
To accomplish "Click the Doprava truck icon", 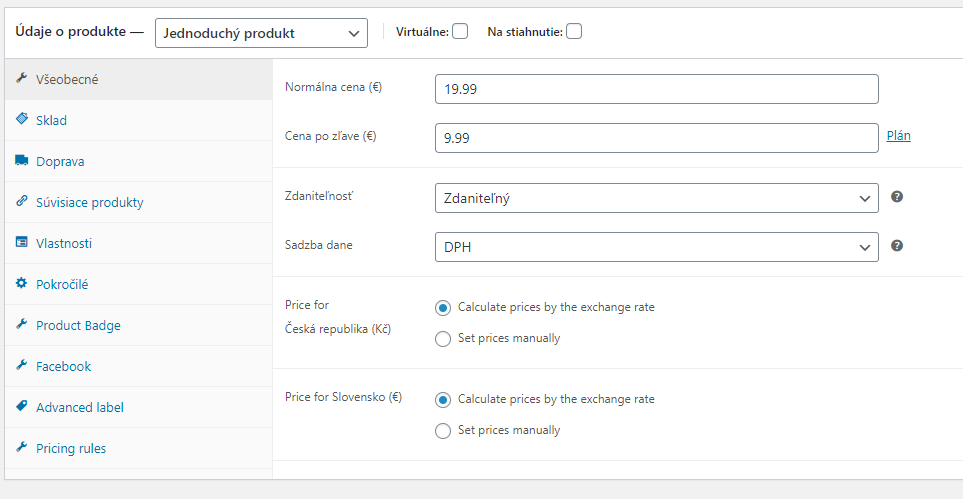I will coord(21,161).
